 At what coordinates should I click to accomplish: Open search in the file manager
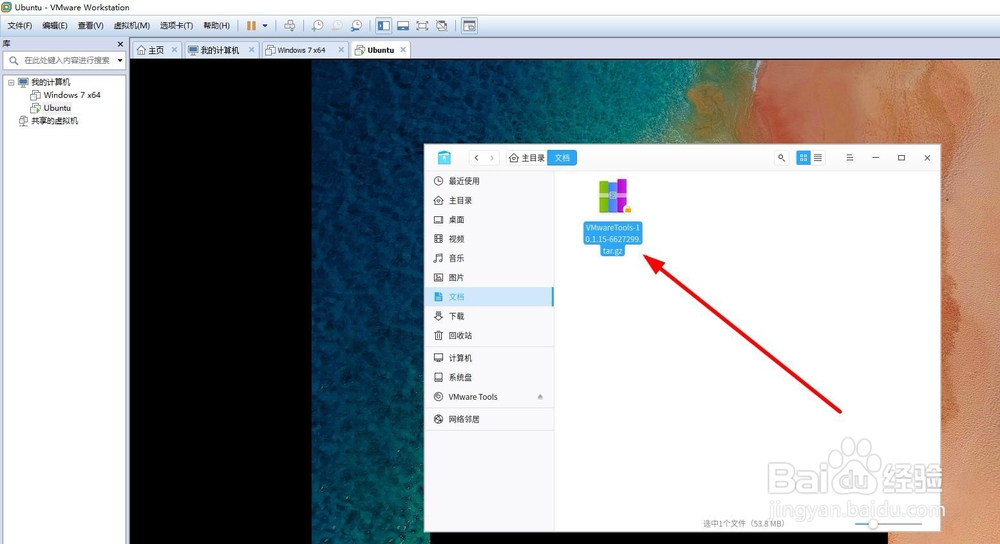[781, 158]
